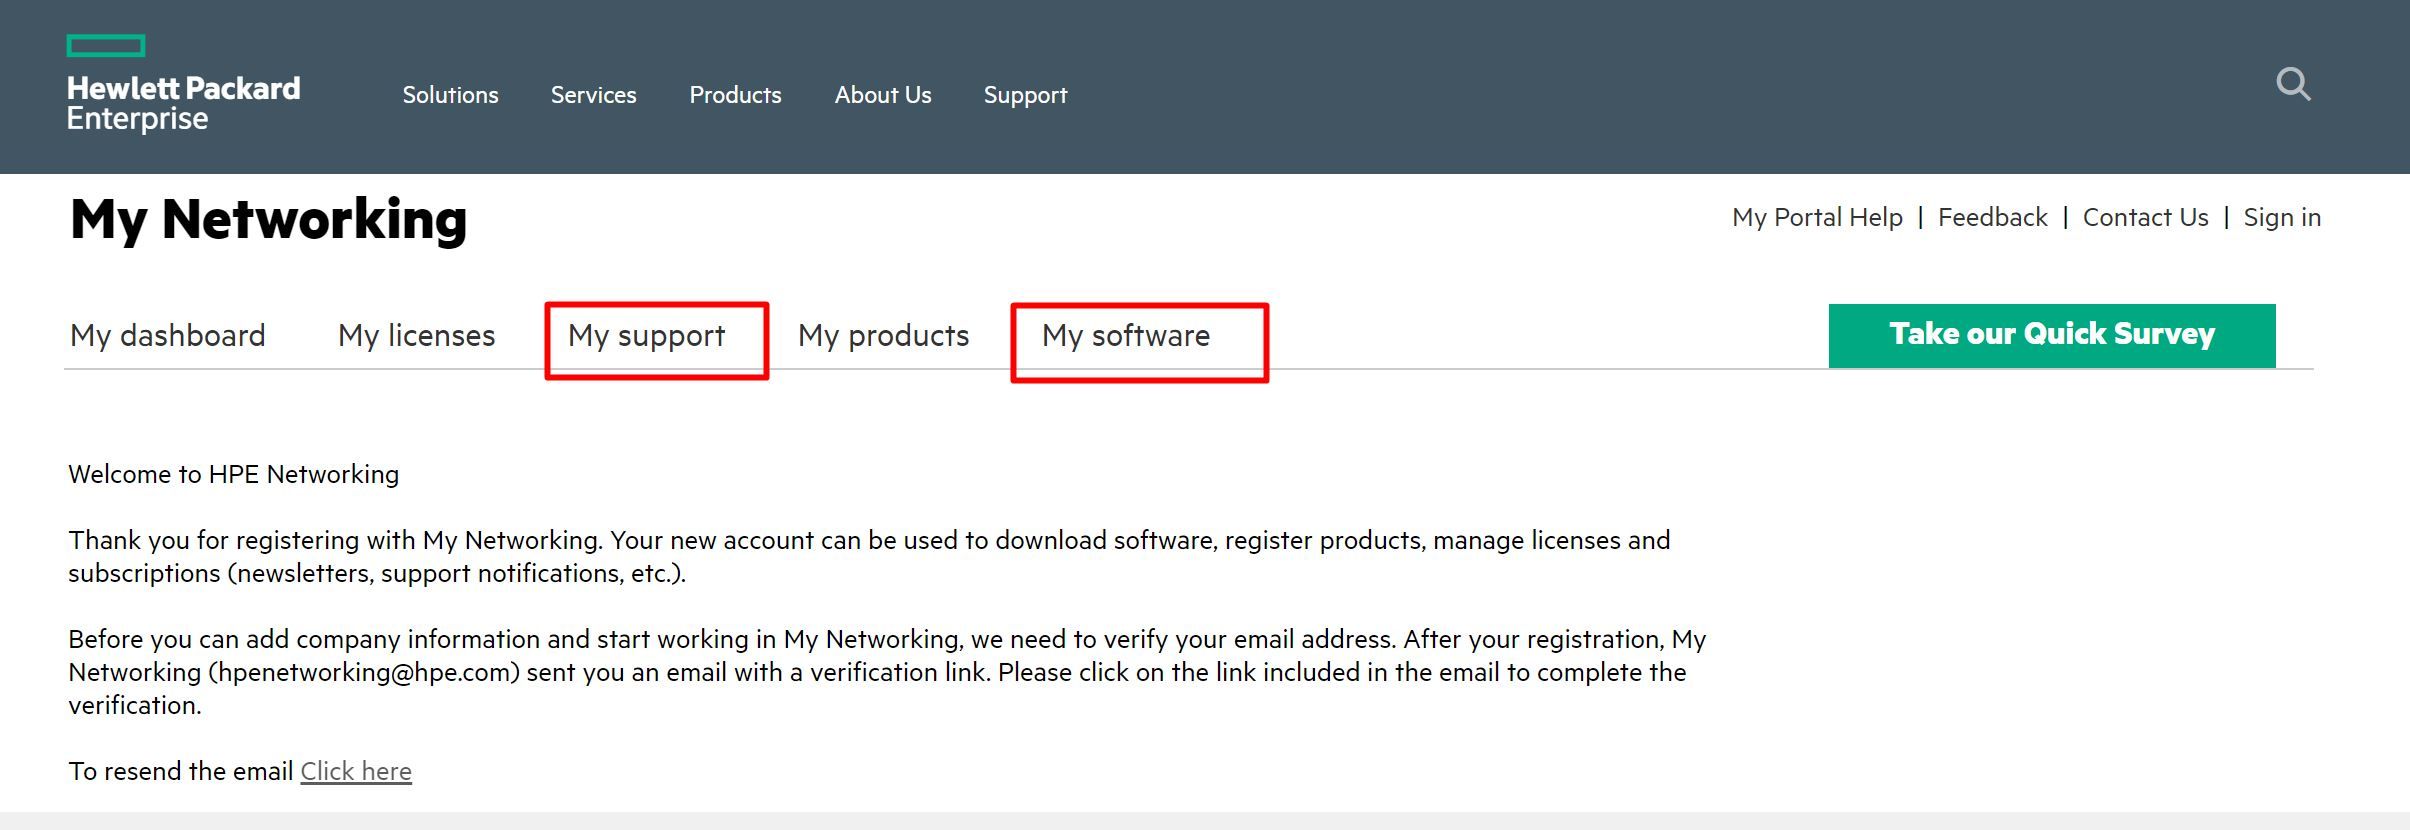This screenshot has height=830, width=2410.
Task: Open the Feedback link
Action: pyautogui.click(x=1992, y=217)
